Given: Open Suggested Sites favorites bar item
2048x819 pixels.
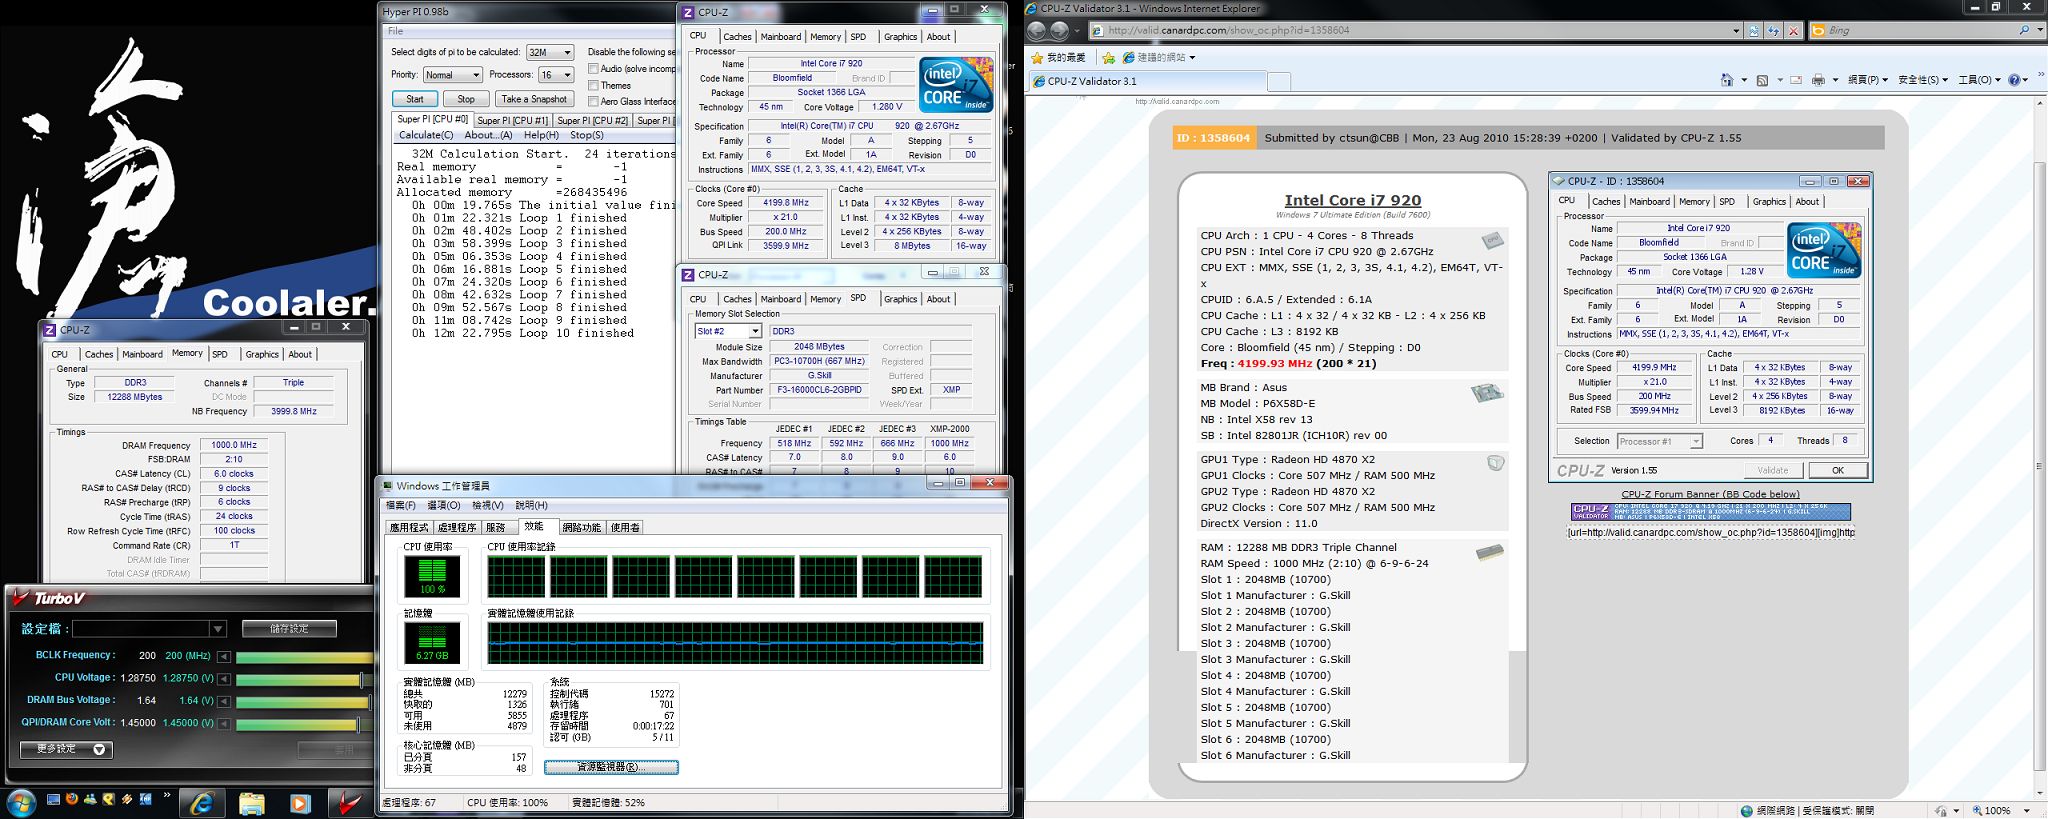Looking at the screenshot, I should (1159, 57).
